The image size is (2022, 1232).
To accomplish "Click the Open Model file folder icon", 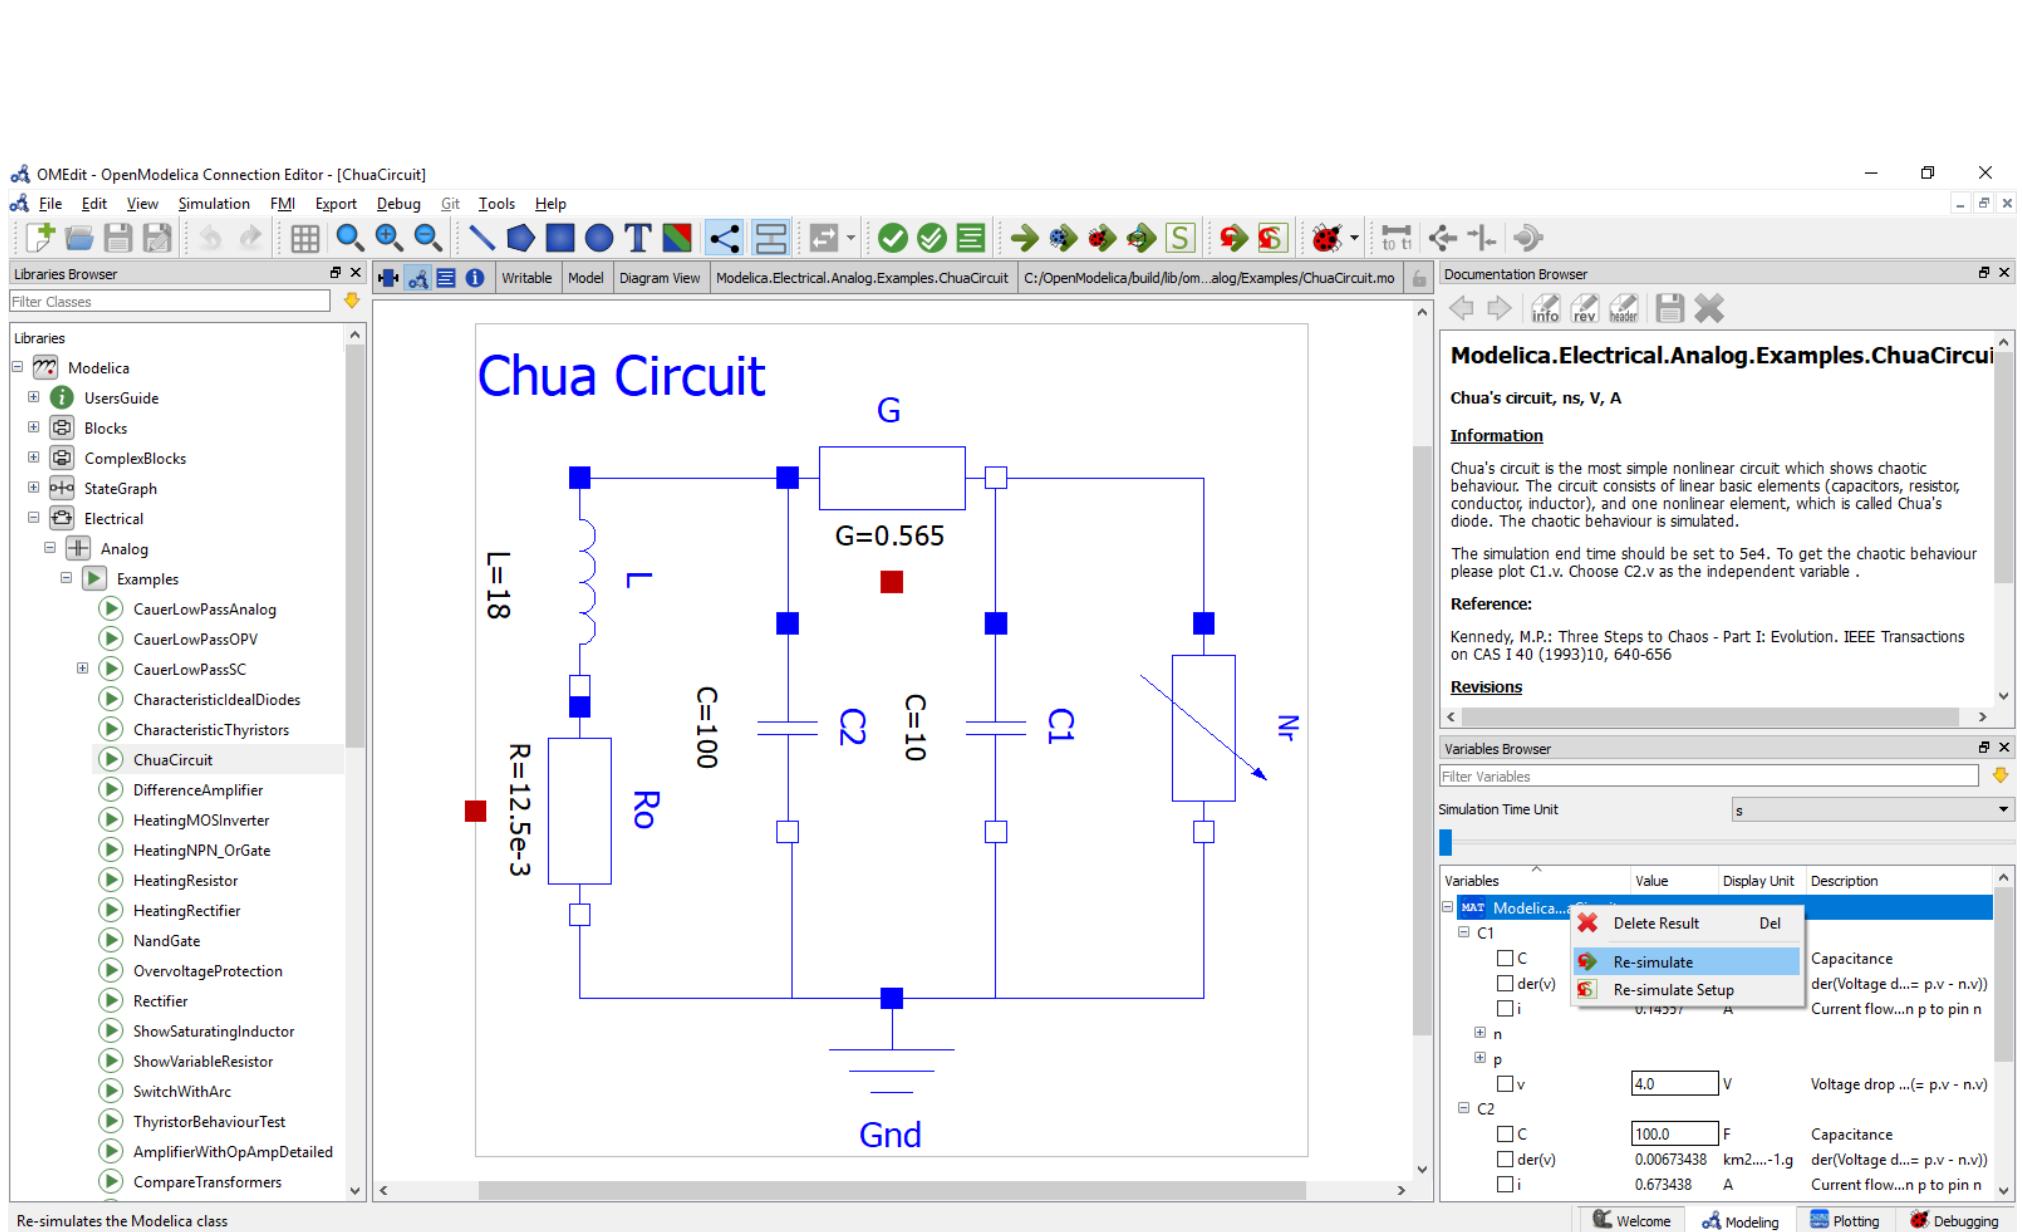I will click(80, 238).
